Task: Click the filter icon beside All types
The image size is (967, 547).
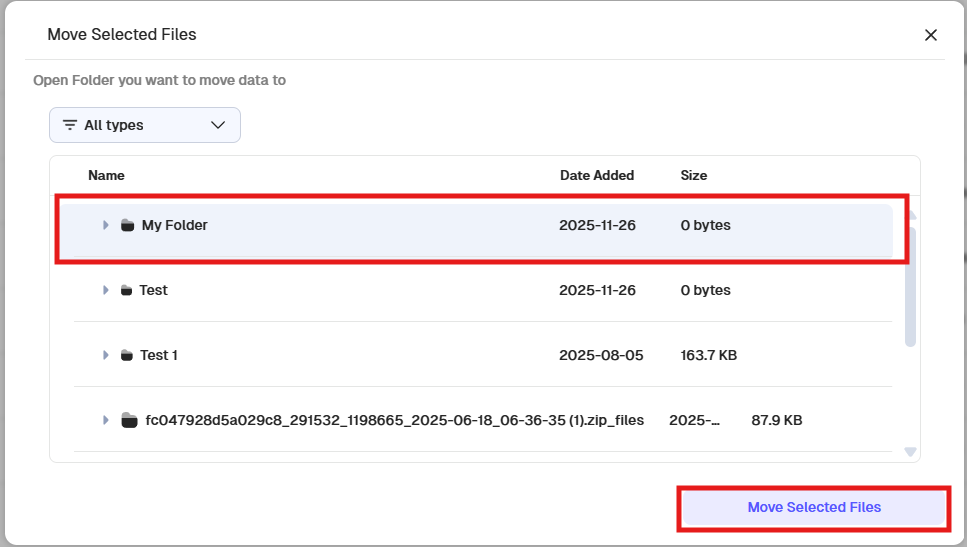Action: coord(70,125)
